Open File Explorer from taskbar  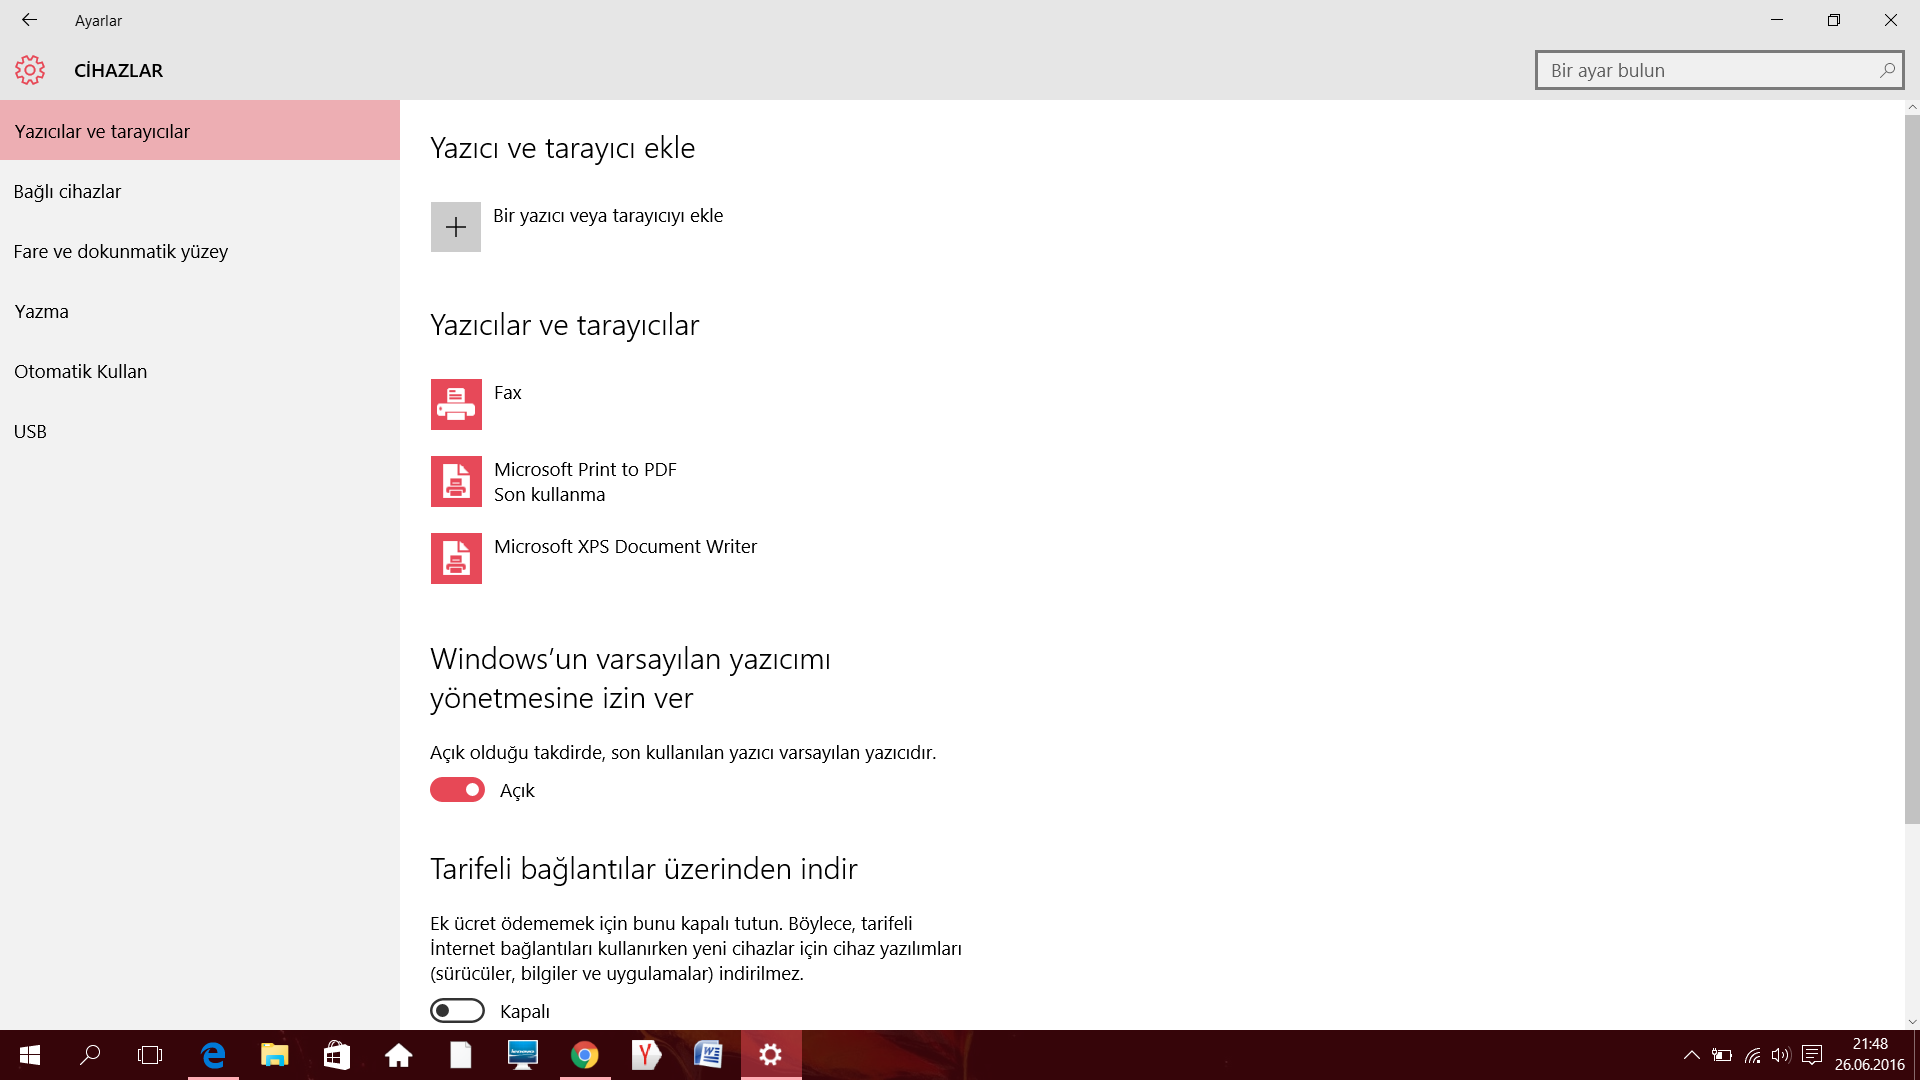pos(274,1055)
